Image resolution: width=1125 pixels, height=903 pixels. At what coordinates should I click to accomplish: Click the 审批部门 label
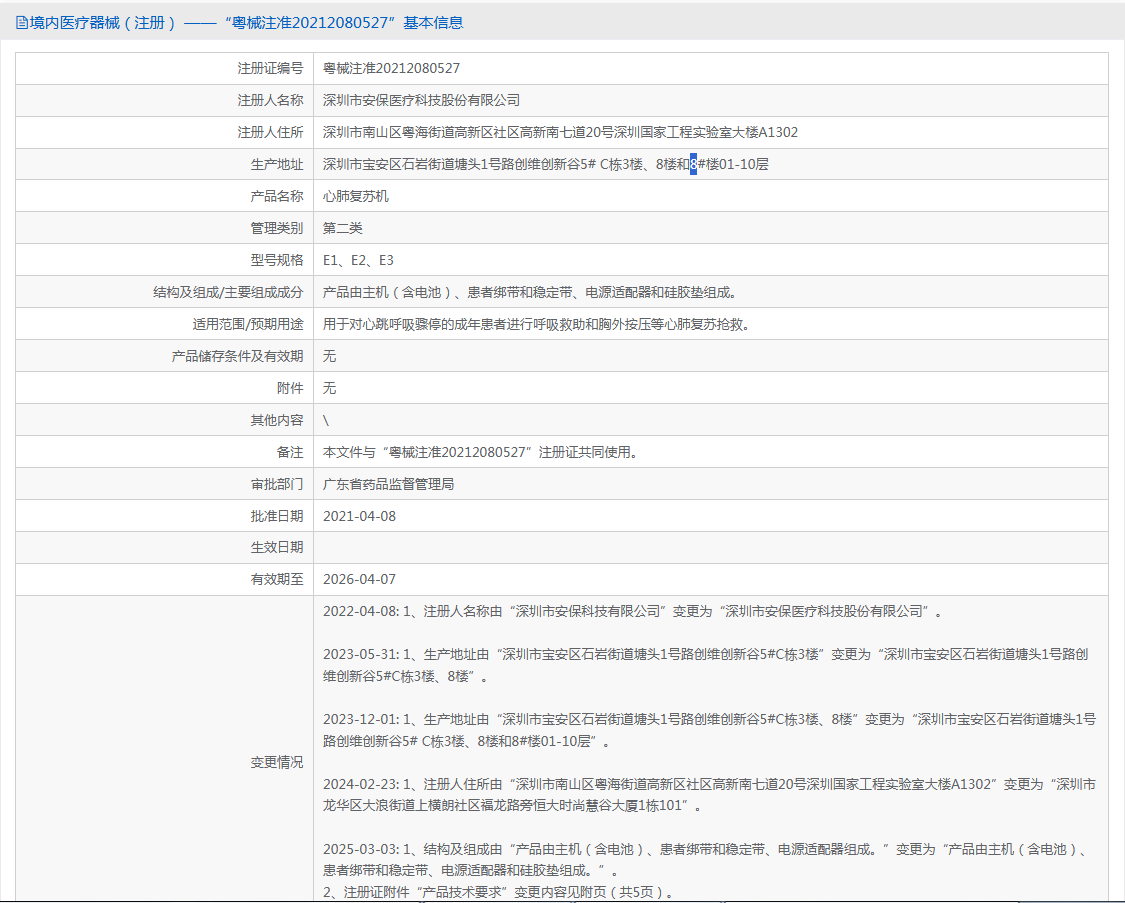coord(277,484)
